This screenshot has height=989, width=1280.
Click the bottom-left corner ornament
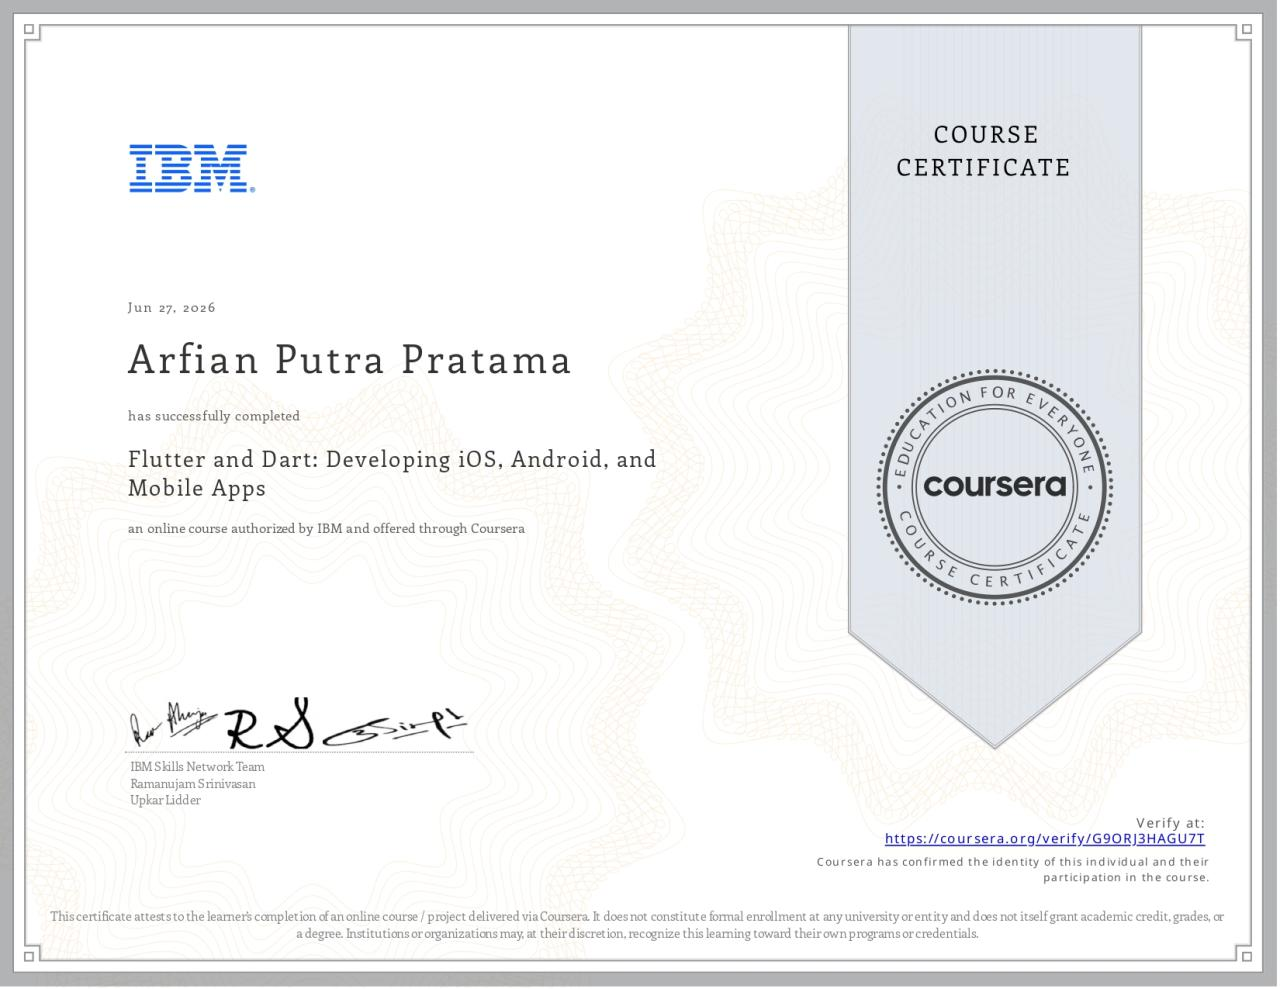tap(32, 956)
